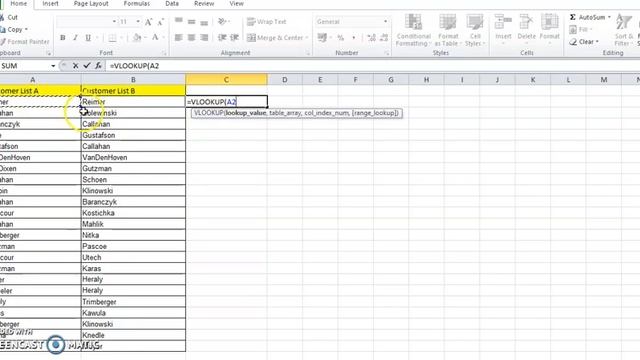640x360 pixels.
Task: Decrease the cell indent
Action: pyautogui.click(x=222, y=38)
